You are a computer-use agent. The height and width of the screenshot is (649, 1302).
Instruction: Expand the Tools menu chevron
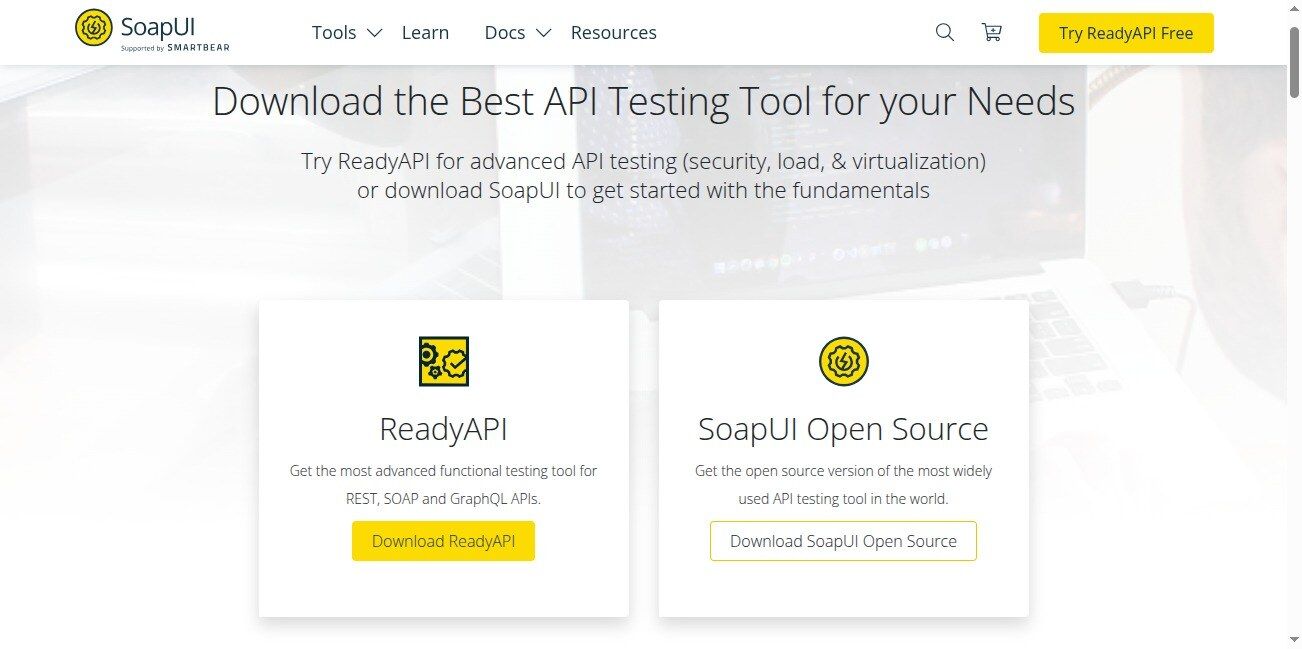click(375, 33)
